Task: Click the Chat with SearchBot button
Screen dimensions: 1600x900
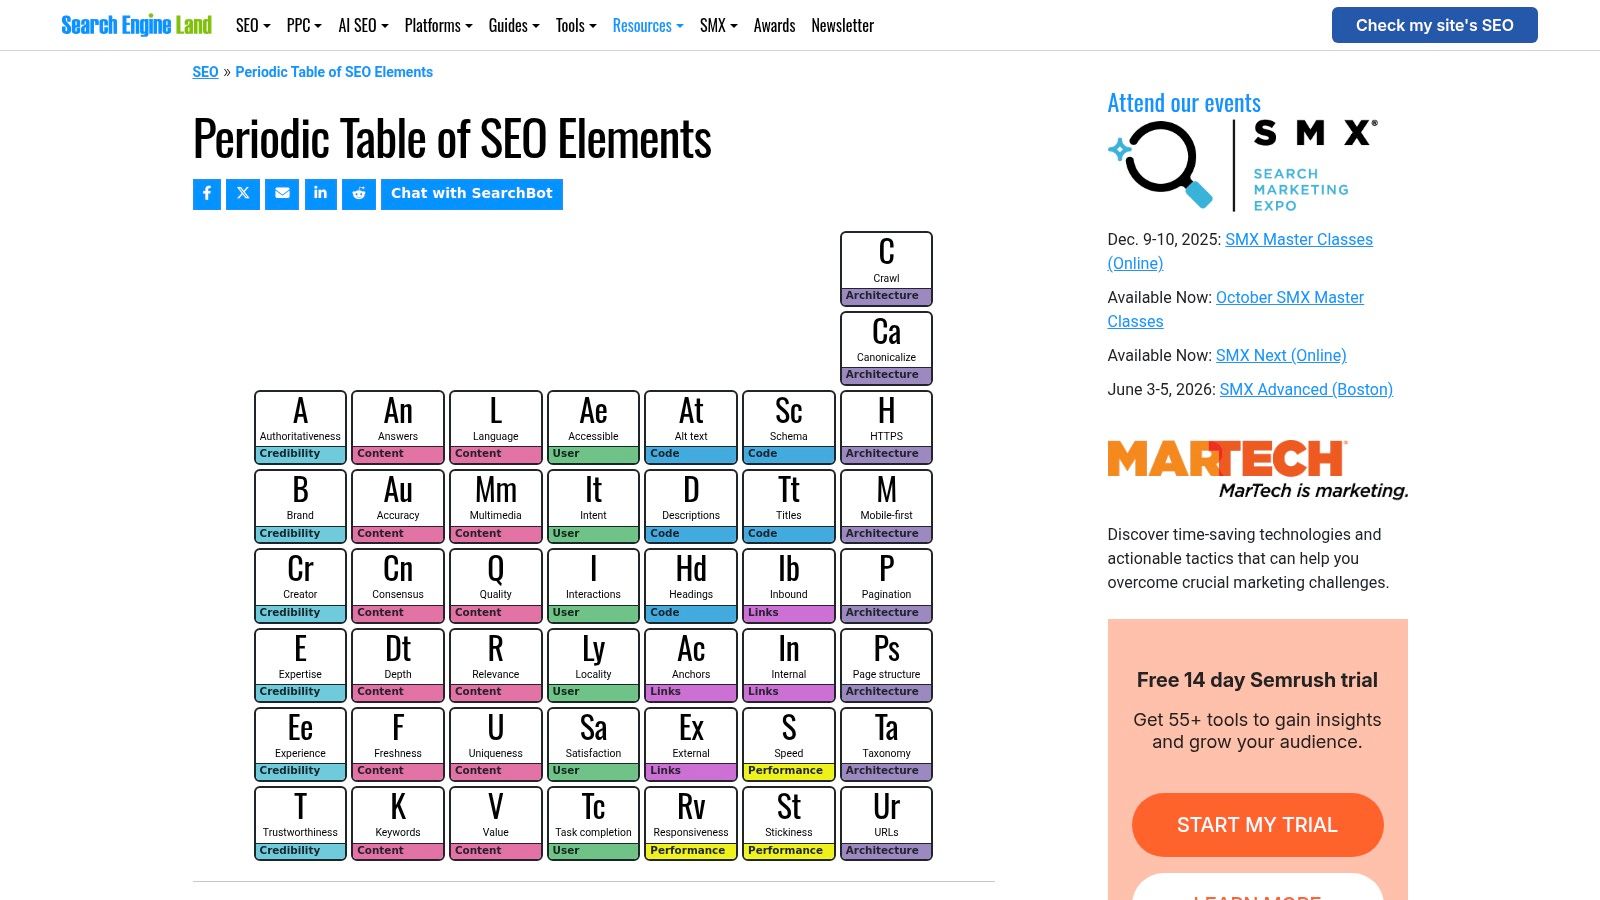Action: [472, 193]
